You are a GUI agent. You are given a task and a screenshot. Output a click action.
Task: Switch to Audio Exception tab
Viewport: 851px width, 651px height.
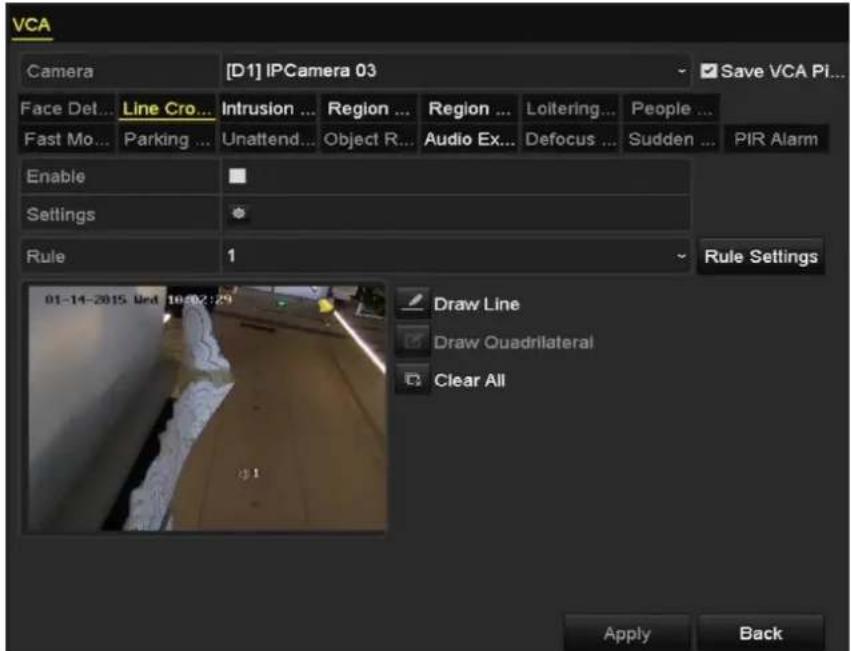(469, 139)
